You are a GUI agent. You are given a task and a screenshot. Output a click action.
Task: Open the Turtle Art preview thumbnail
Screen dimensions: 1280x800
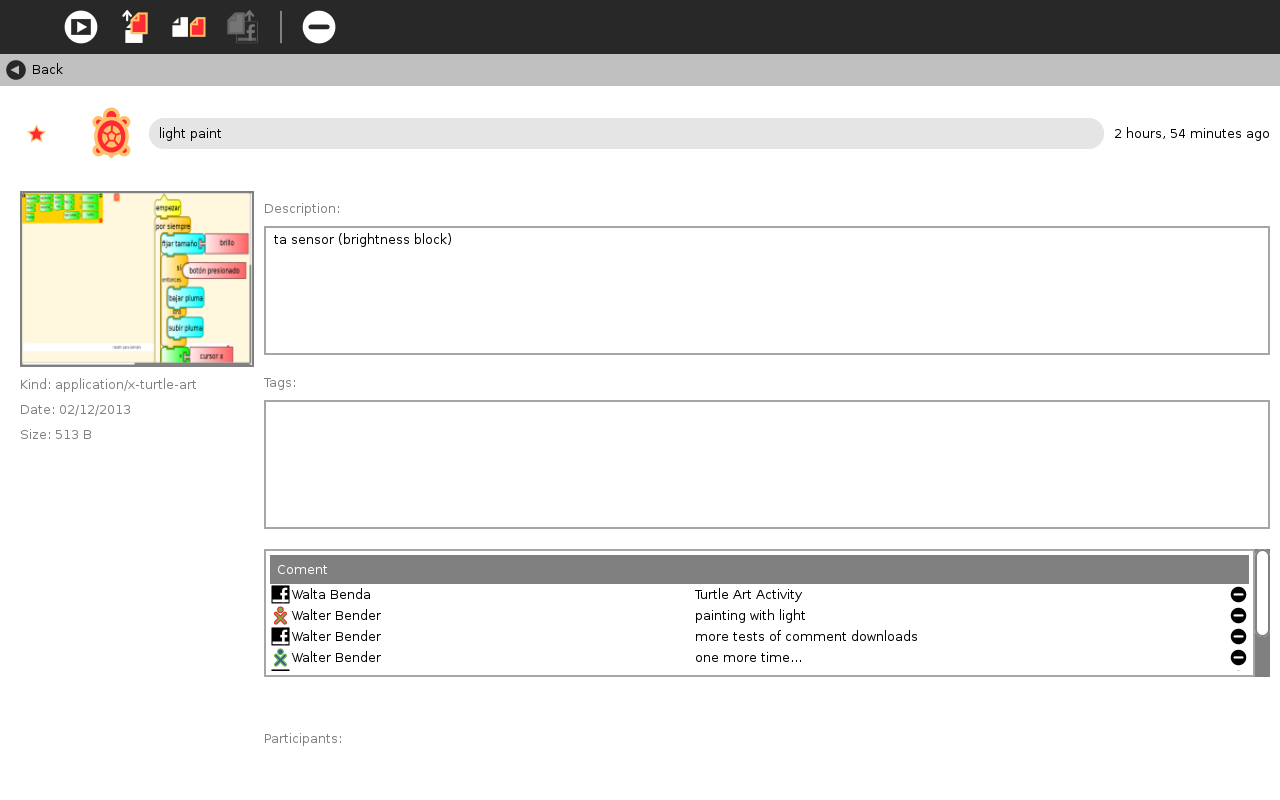[137, 279]
